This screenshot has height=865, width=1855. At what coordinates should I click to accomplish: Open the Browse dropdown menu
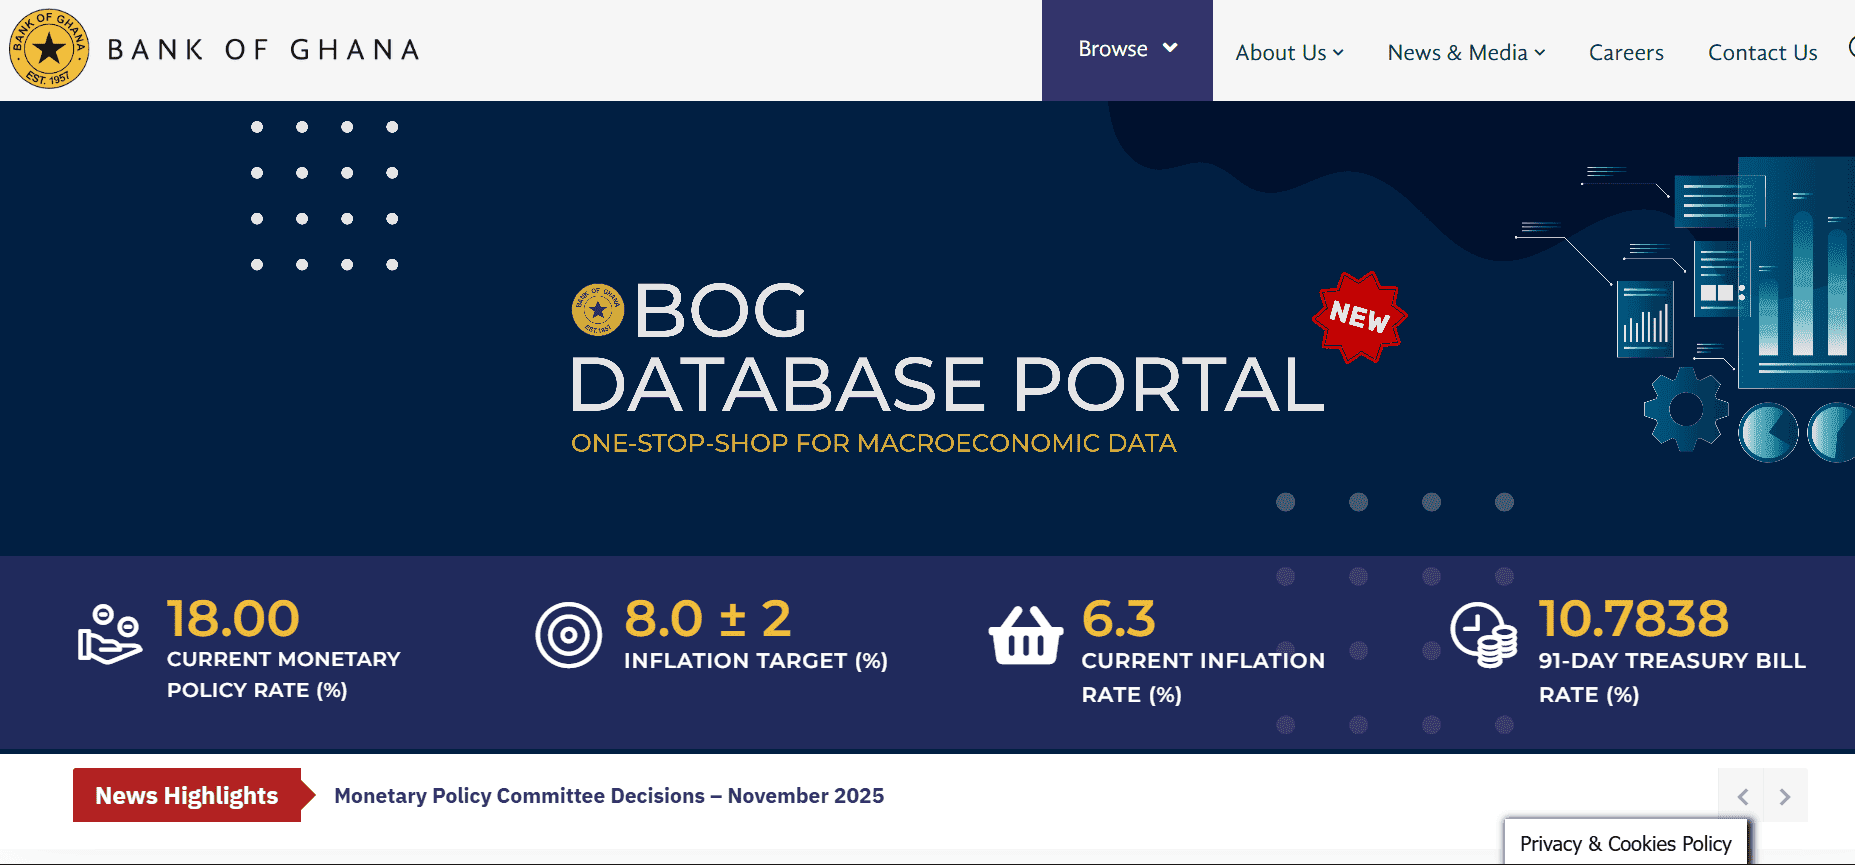[x=1127, y=49]
